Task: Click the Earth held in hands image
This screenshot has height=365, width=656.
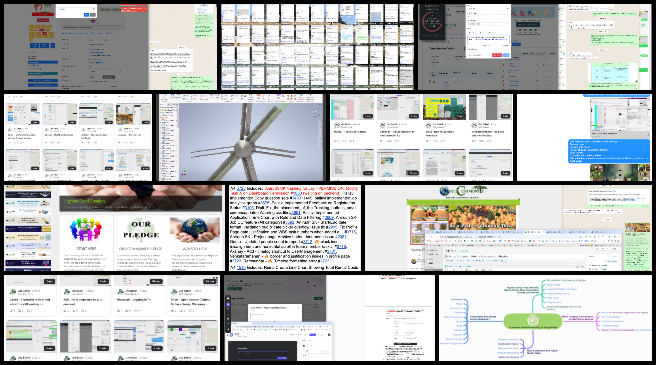Action: [x=195, y=229]
